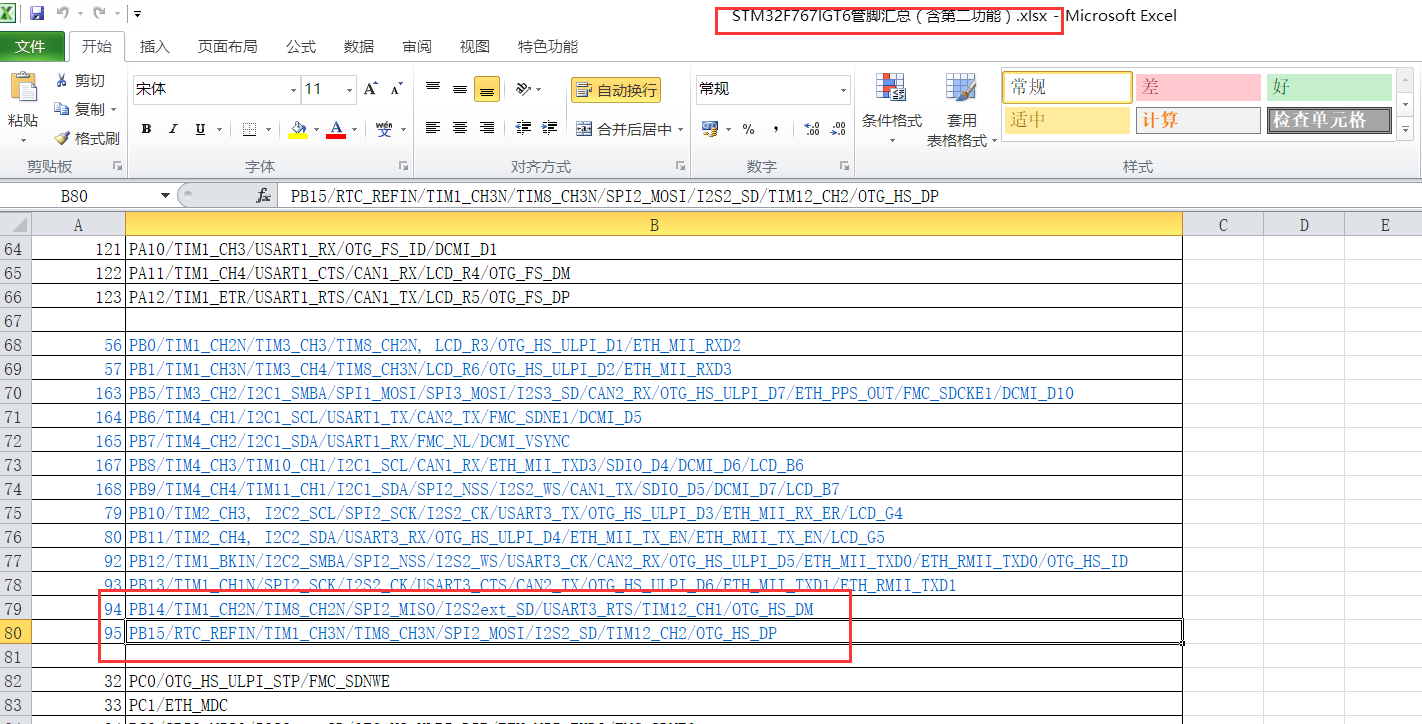Expand the number format 常规 dropdown
Image resolution: width=1422 pixels, height=724 pixels.
(842, 90)
